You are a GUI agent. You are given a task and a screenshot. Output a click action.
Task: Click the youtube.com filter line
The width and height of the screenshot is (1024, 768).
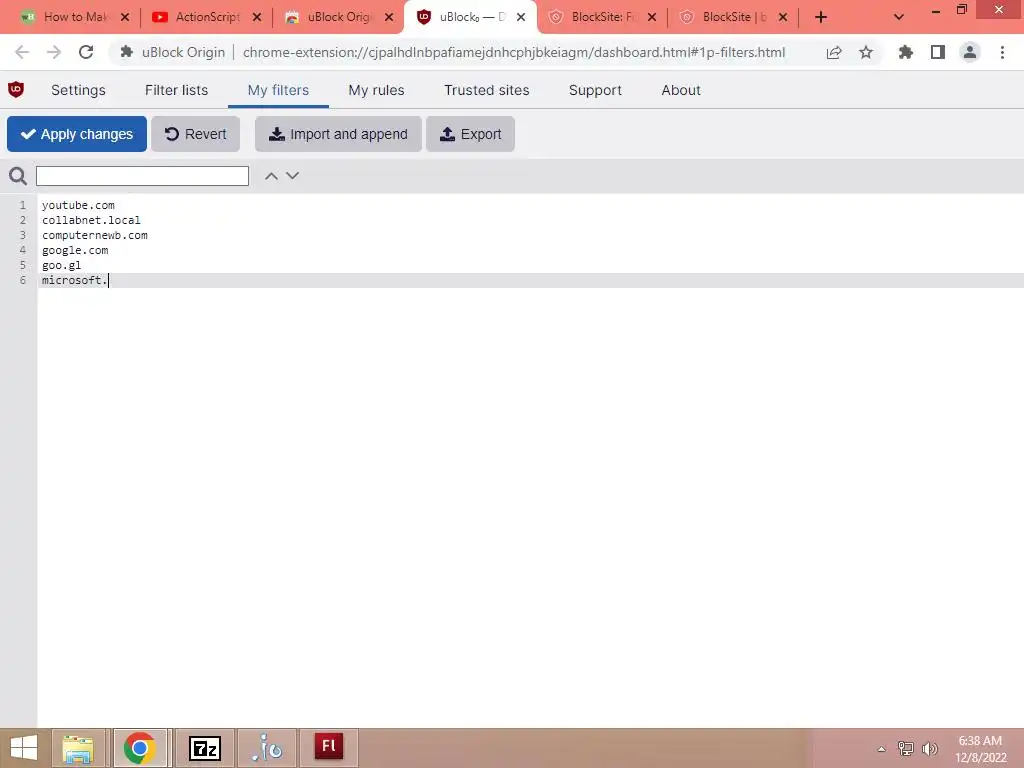click(x=78, y=205)
